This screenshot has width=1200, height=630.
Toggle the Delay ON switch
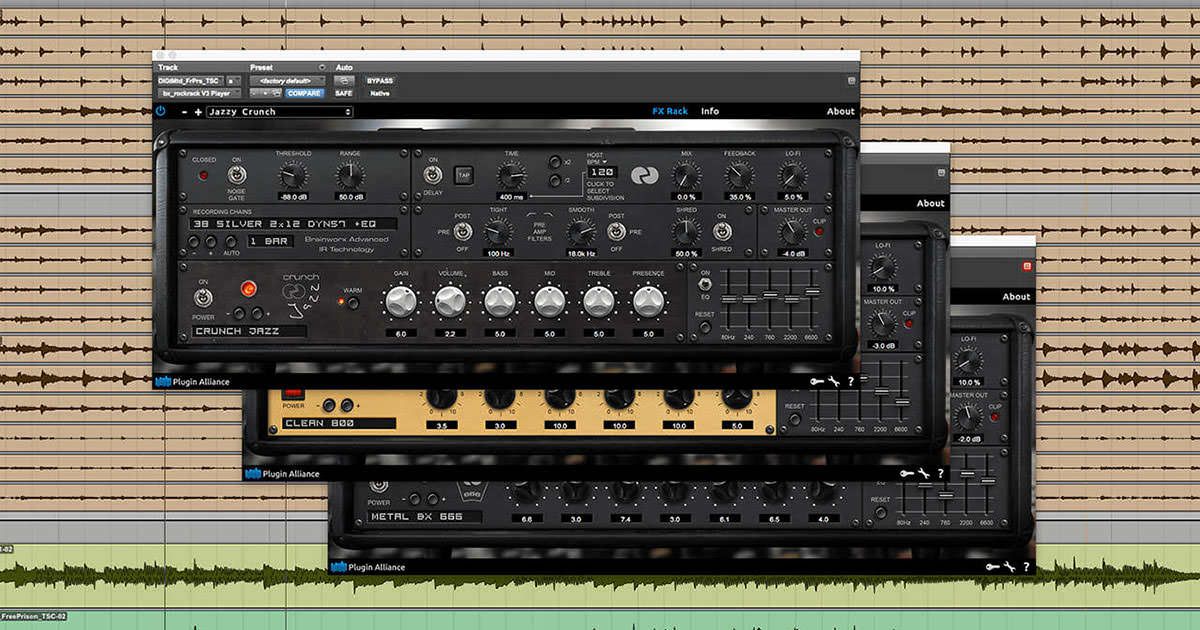click(433, 176)
